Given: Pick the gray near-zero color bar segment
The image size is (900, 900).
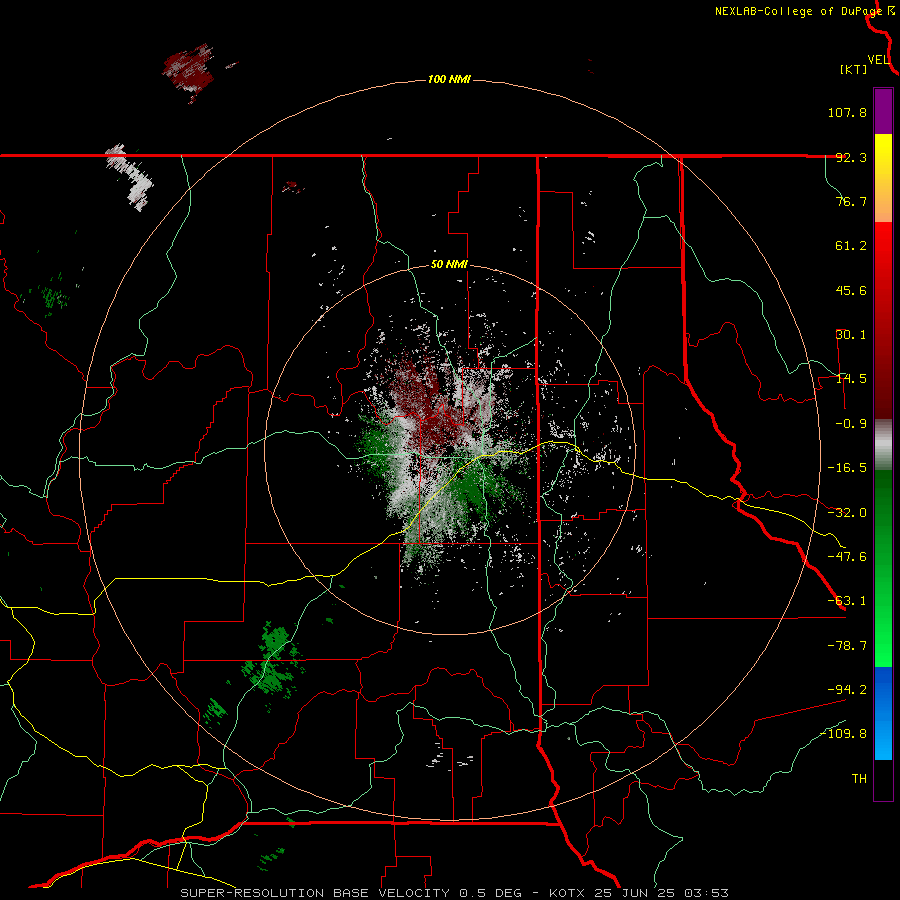Looking at the screenshot, I should point(883,445).
